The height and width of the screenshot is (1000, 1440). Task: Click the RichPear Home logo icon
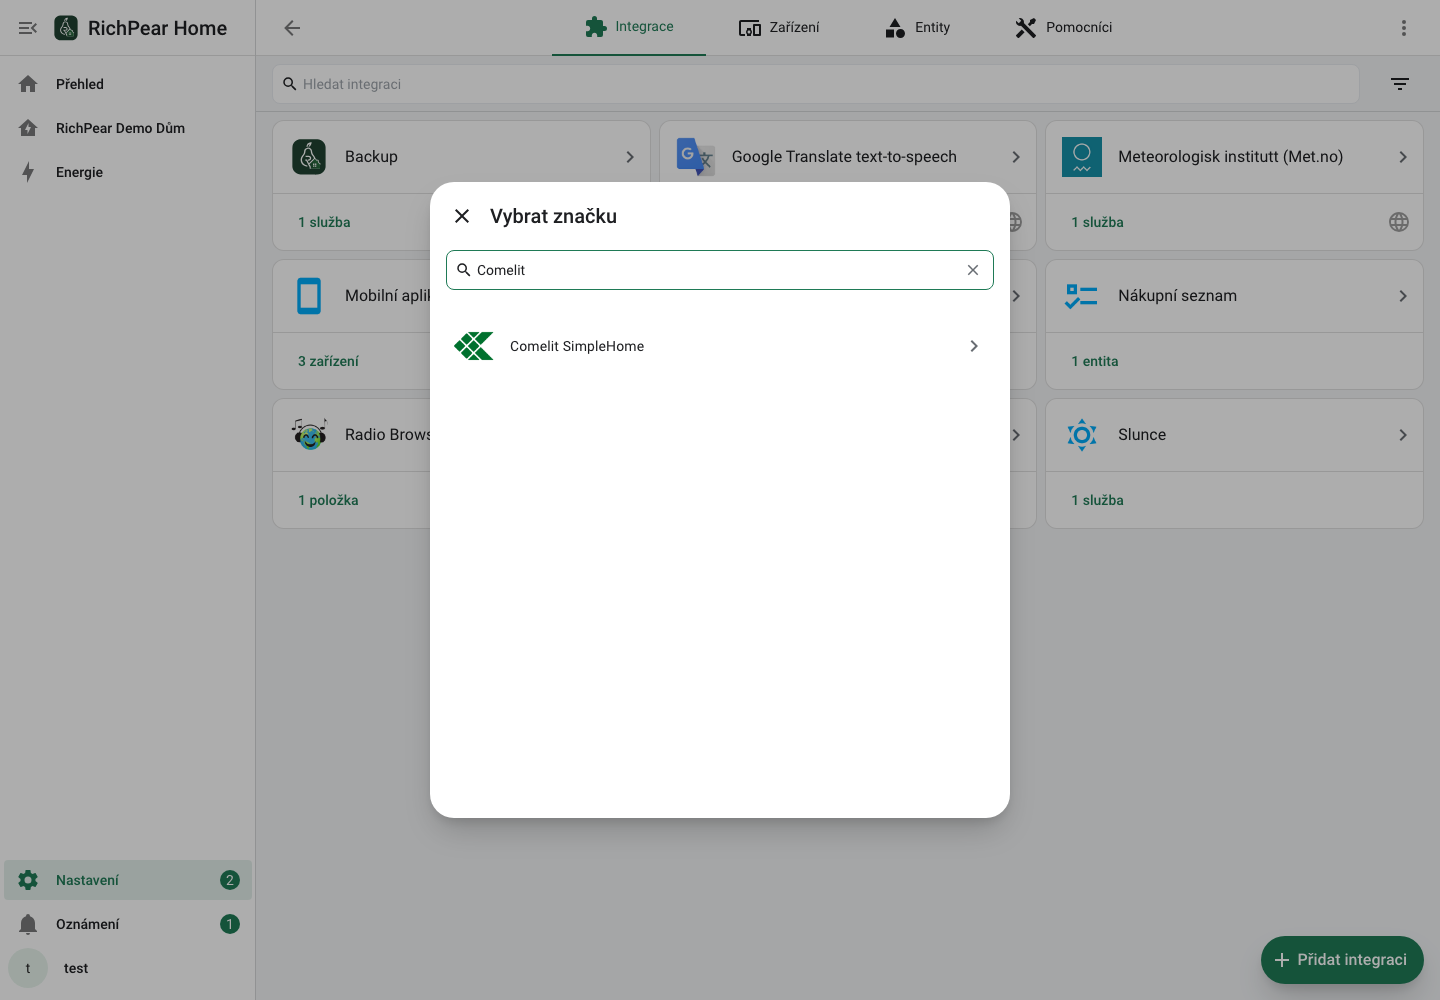(x=66, y=28)
